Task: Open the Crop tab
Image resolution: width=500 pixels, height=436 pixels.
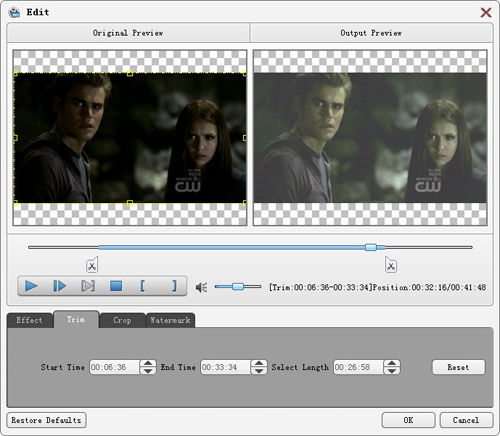Action: 122,320
